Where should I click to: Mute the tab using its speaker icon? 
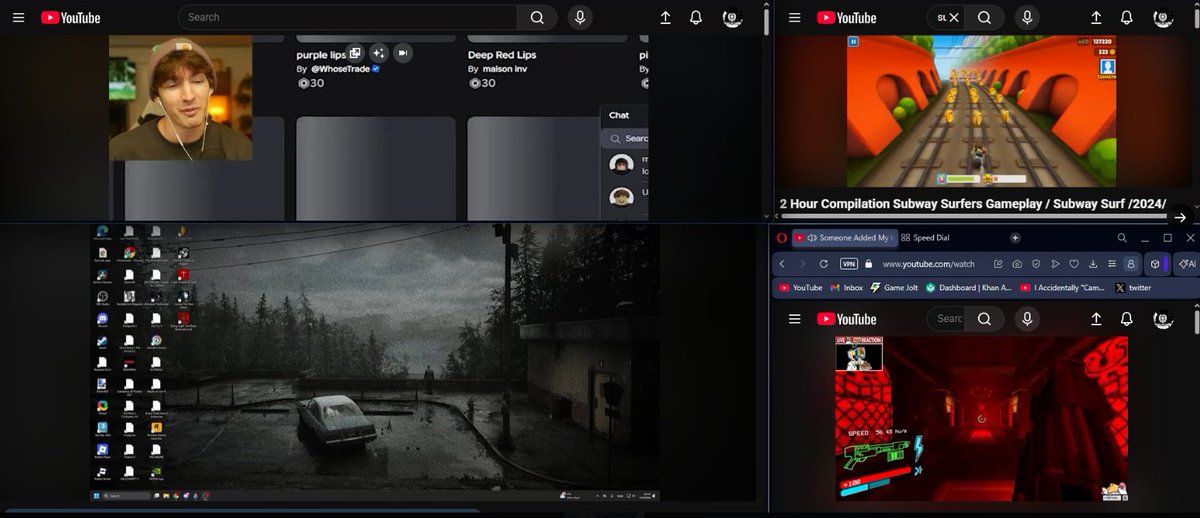tap(811, 238)
